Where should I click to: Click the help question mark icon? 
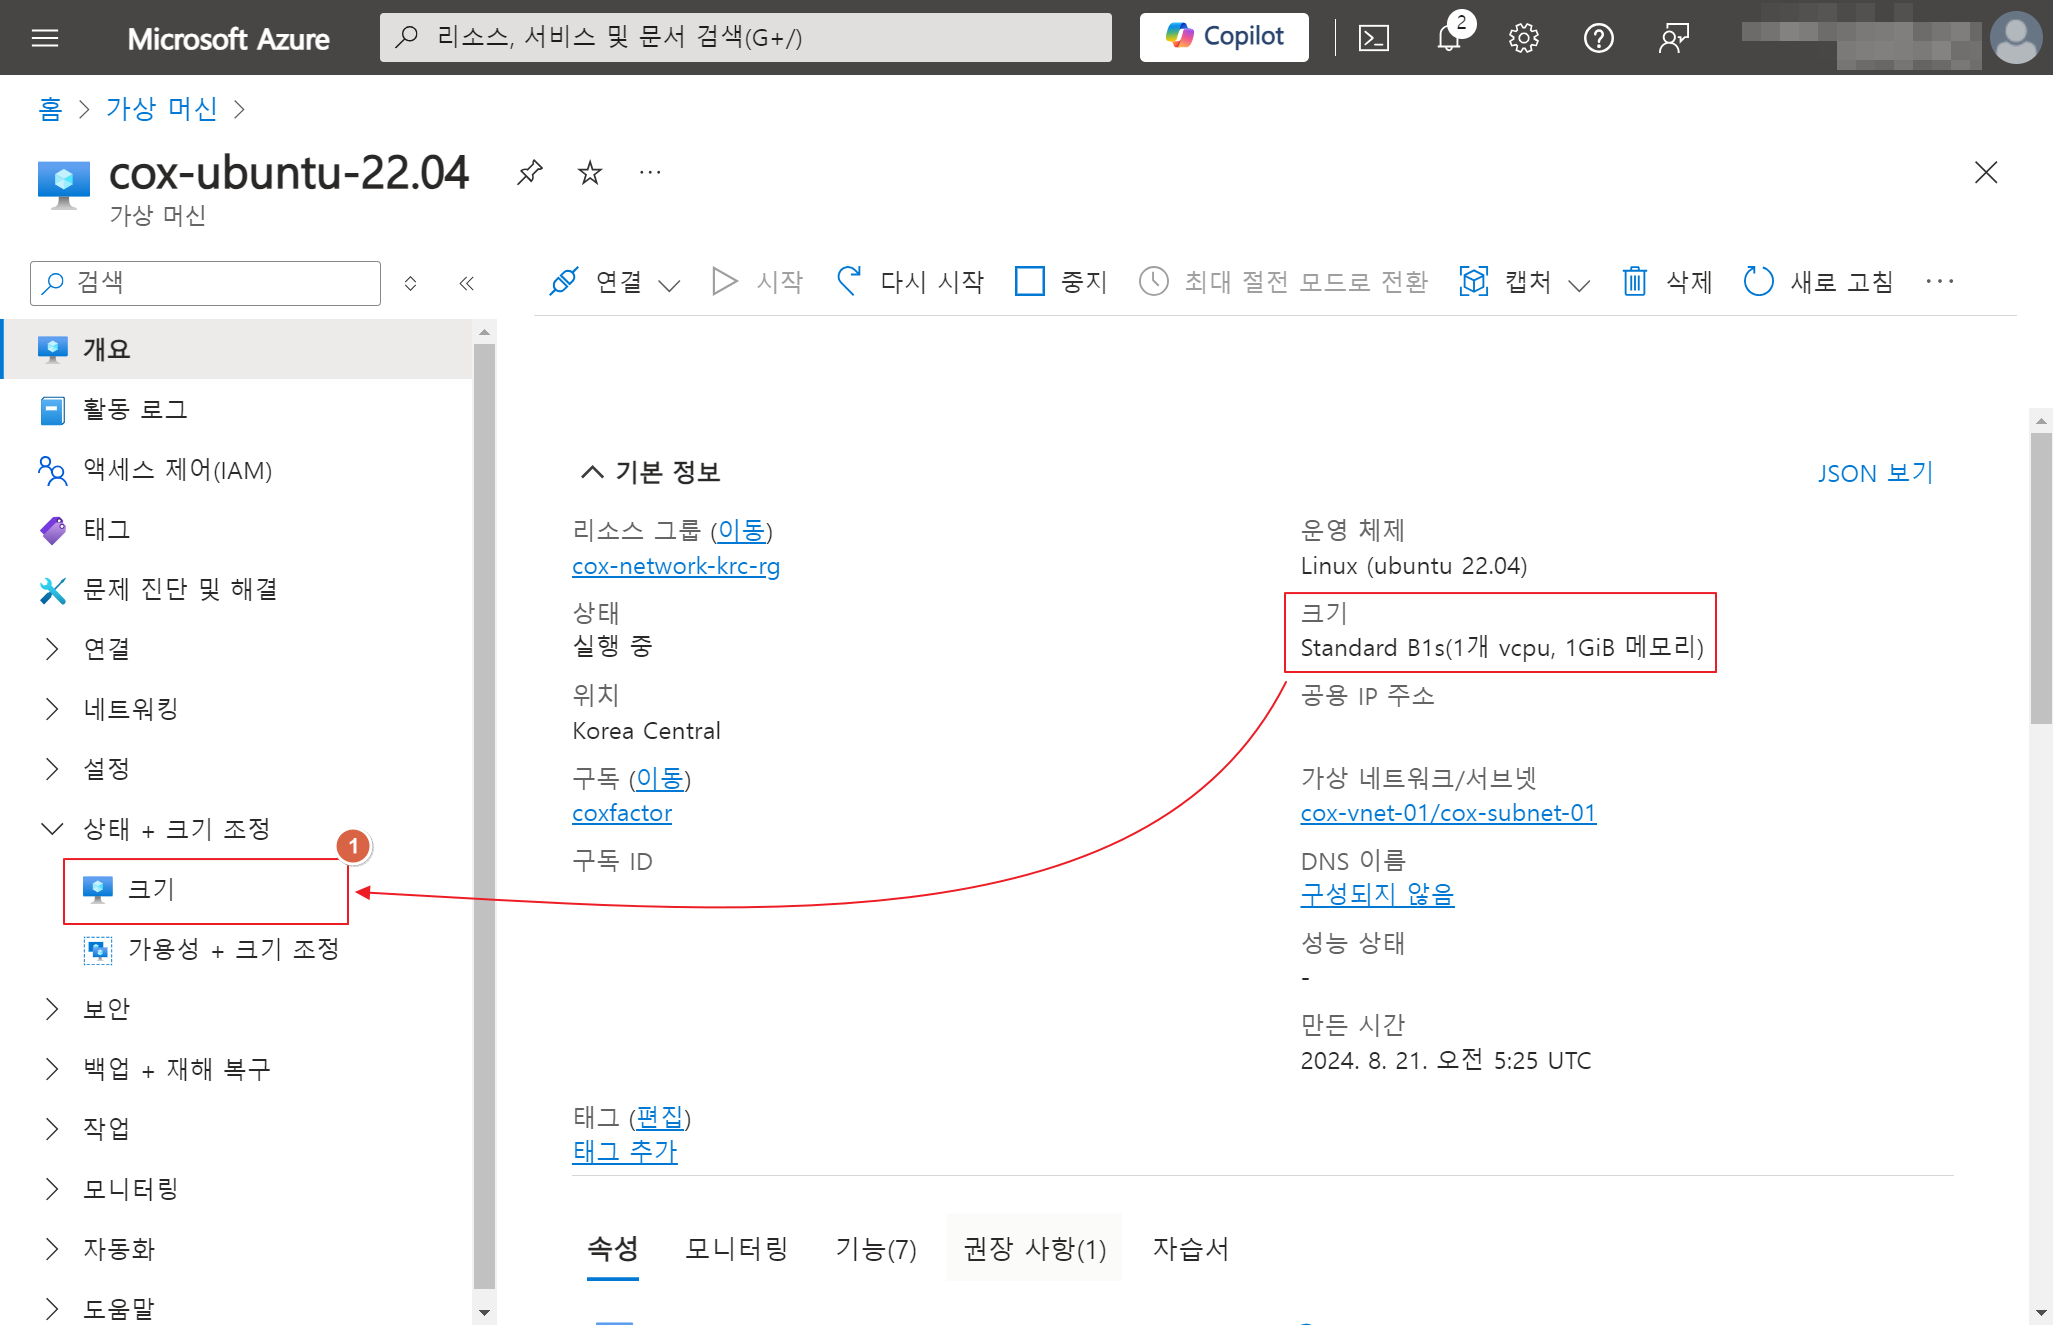coord(1598,38)
